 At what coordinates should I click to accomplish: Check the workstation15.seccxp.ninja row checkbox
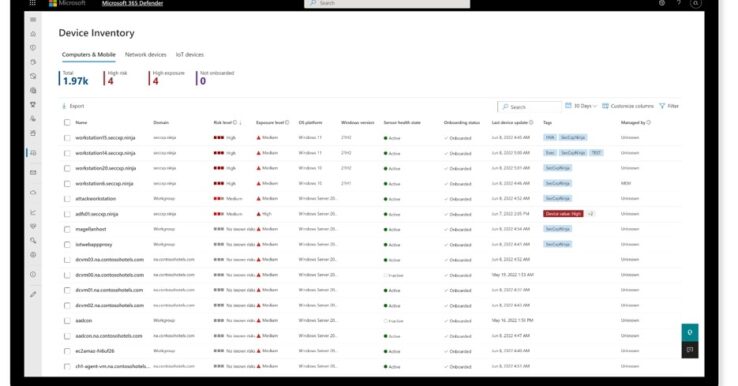pyautogui.click(x=67, y=138)
